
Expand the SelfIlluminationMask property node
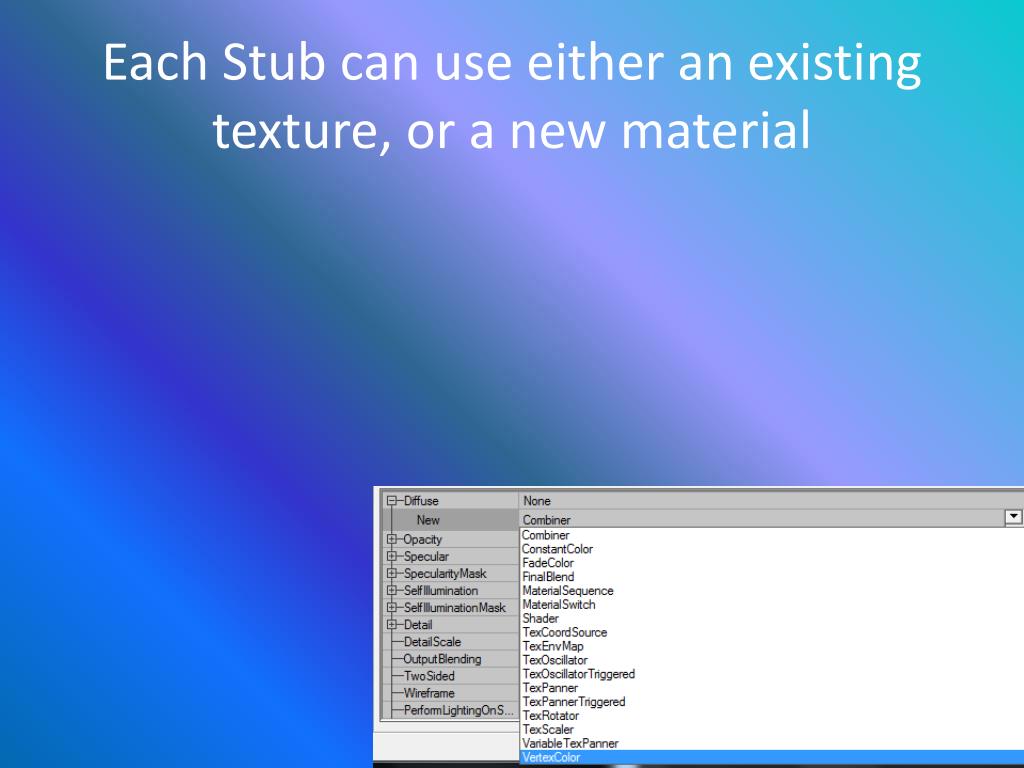tap(392, 607)
